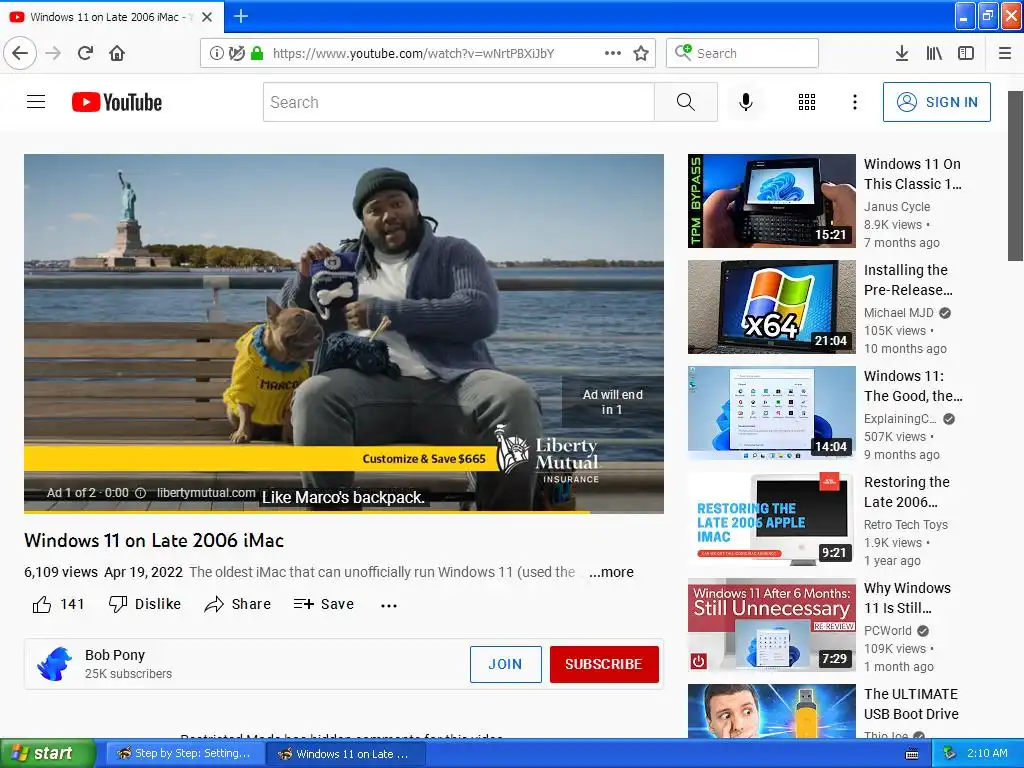This screenshot has height=768, width=1024.
Task: Toggle the browser sidebar view
Action: (966, 54)
